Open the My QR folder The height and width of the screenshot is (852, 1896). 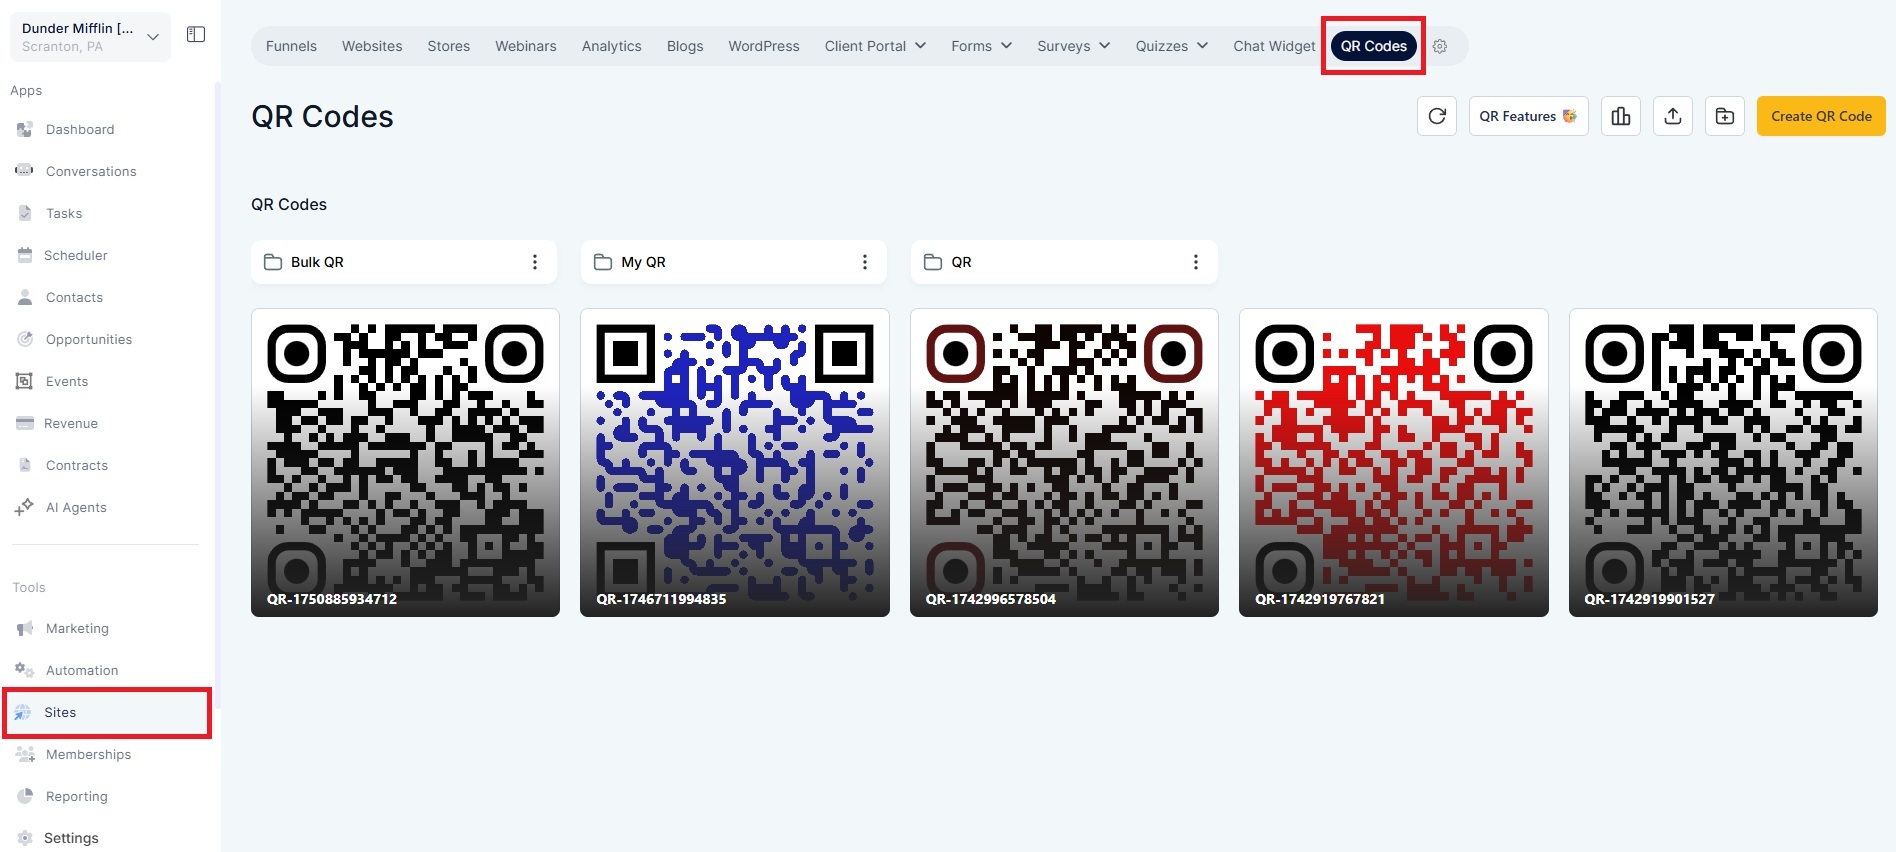[734, 262]
